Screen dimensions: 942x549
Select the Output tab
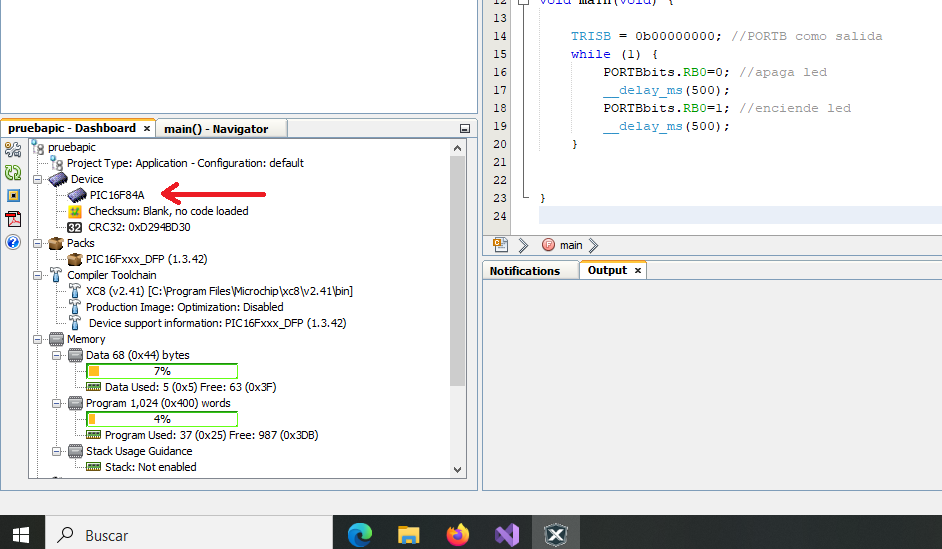[x=607, y=270]
